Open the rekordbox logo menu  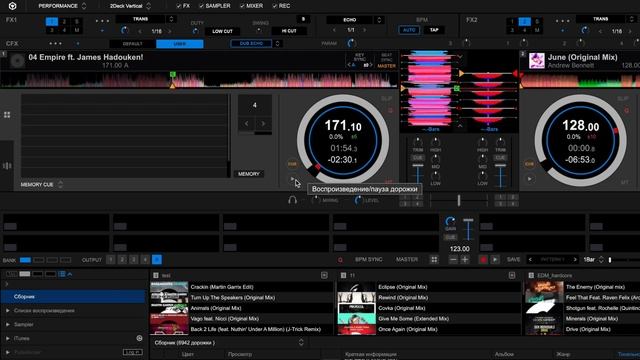pos(12,6)
